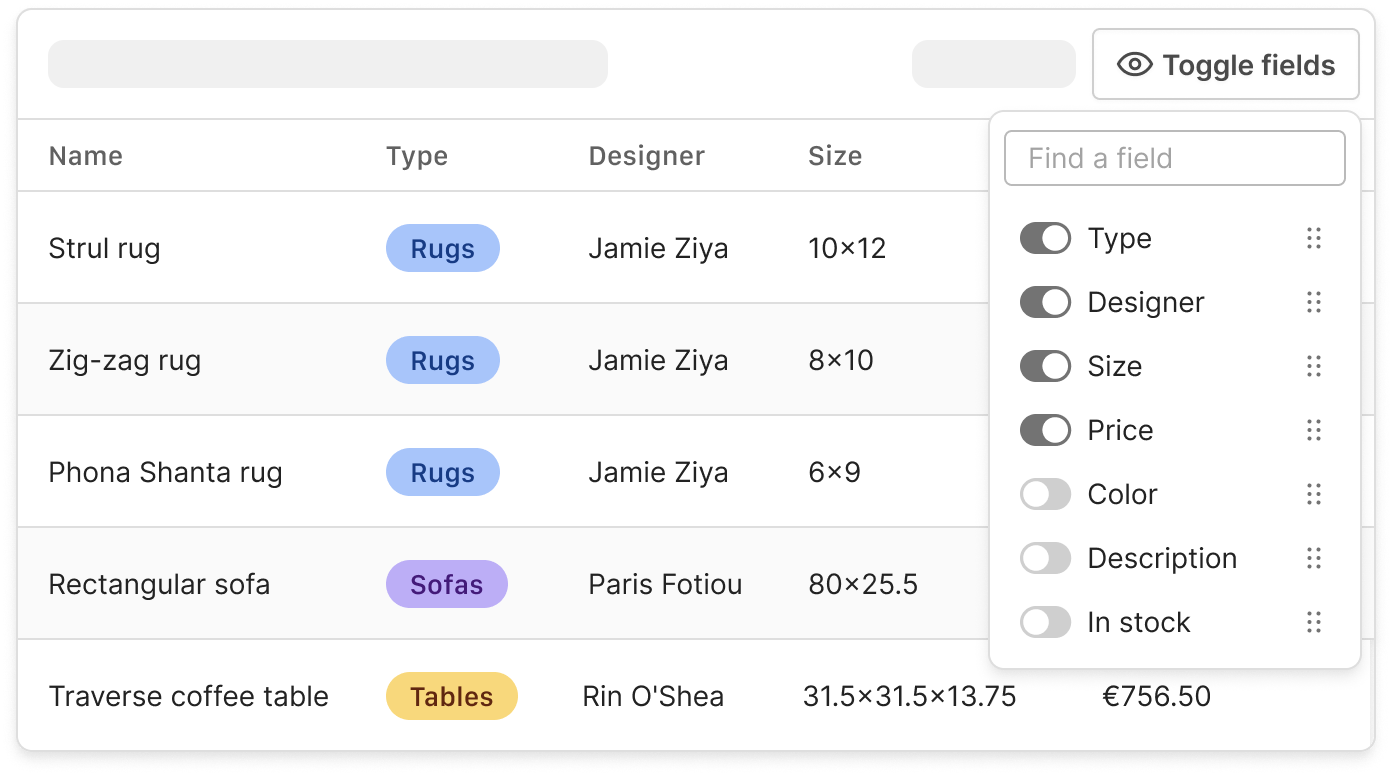Viewport: 1392px width, 776px height.
Task: Click the drag handle beside Size
Action: [1314, 366]
